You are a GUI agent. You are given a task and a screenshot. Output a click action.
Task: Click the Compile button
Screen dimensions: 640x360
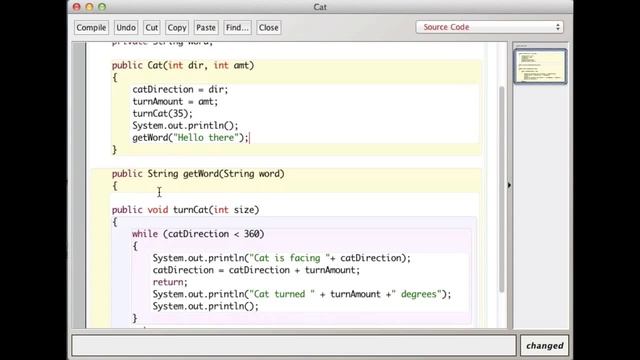[x=91, y=28]
